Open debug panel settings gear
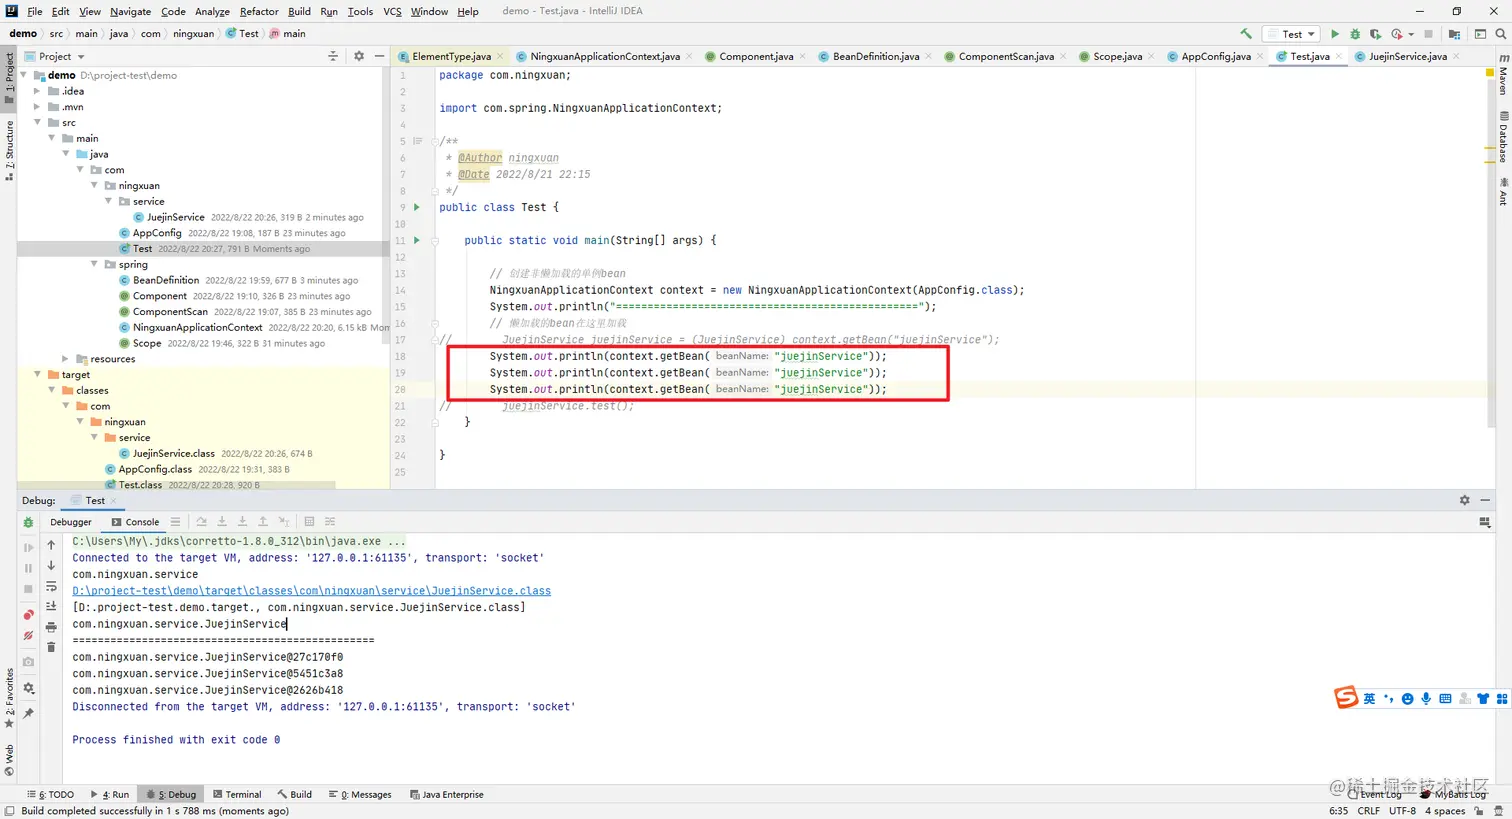The width and height of the screenshot is (1512, 819). click(28, 688)
